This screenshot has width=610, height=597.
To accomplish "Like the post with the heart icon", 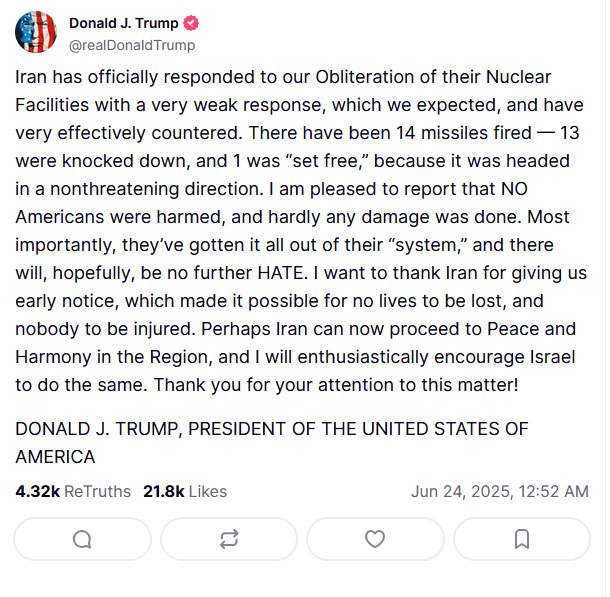I will (x=375, y=539).
